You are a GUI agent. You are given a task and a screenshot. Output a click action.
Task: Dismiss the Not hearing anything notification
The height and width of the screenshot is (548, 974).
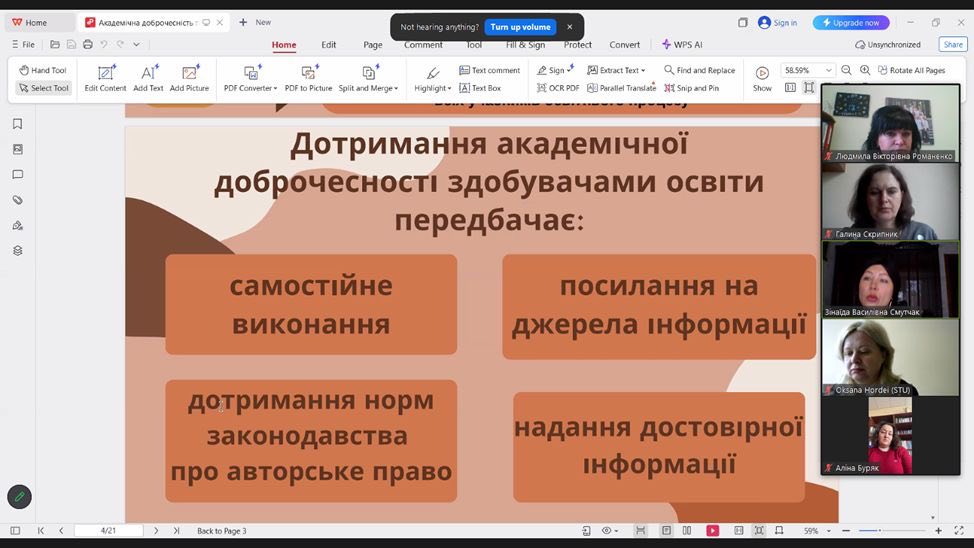570,27
